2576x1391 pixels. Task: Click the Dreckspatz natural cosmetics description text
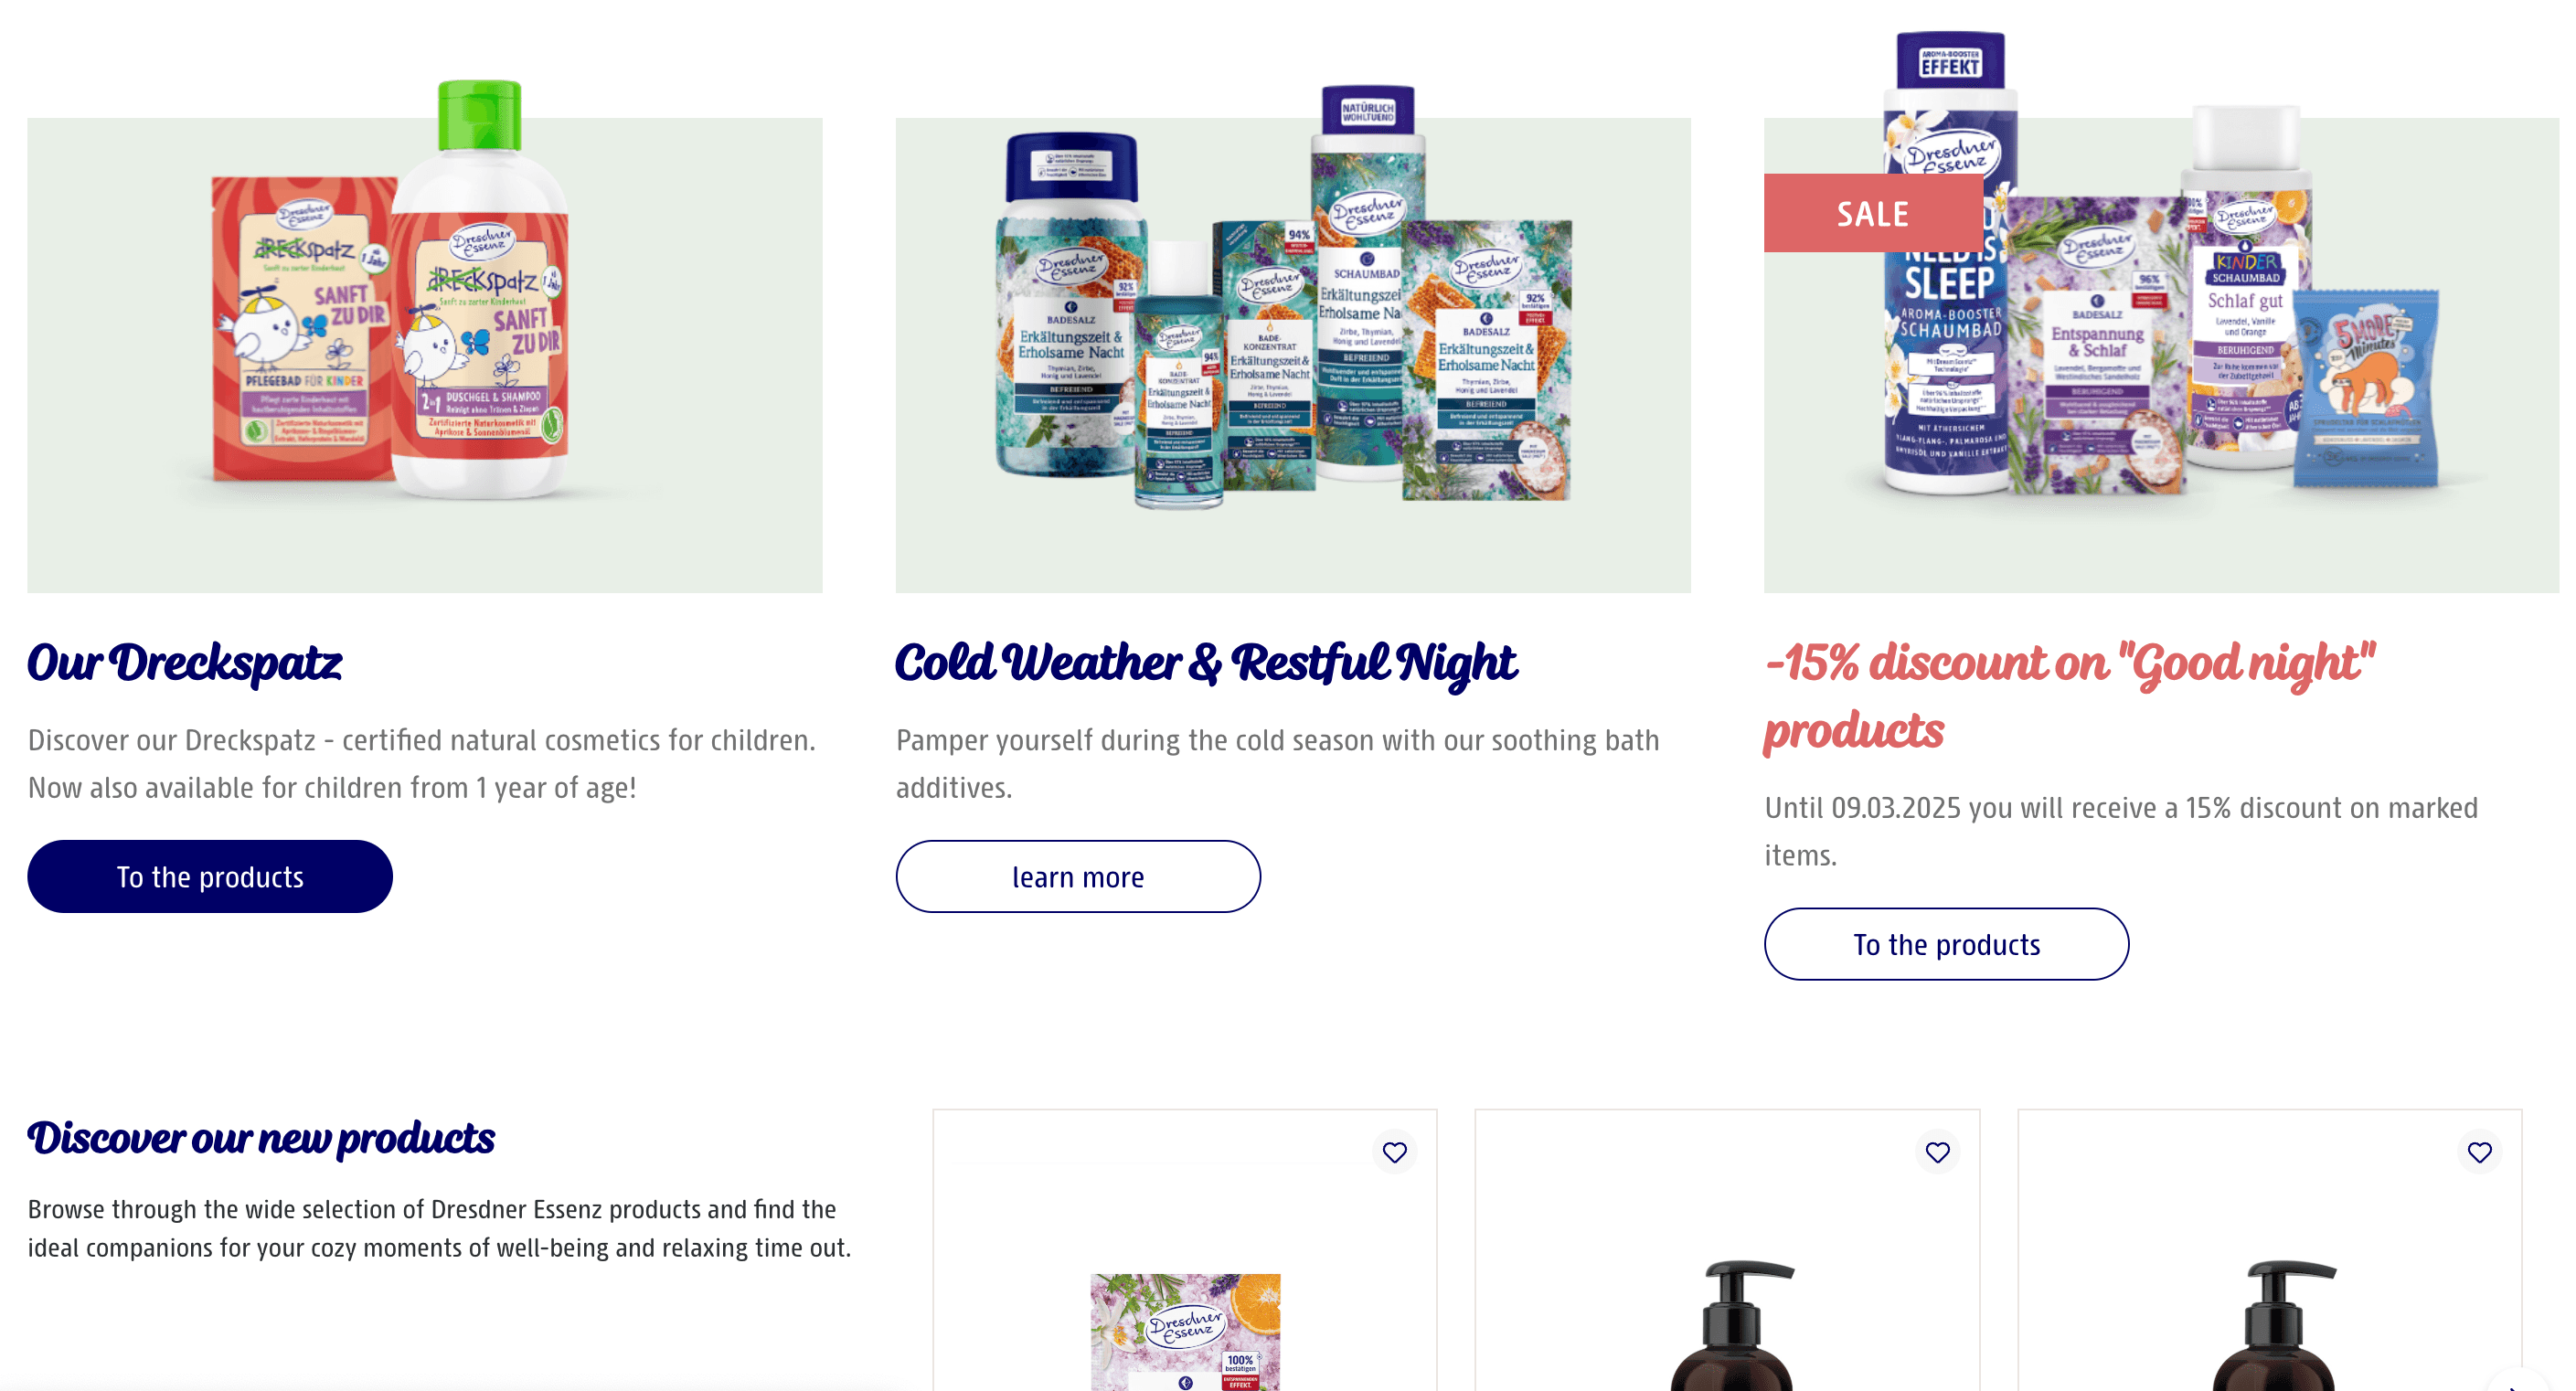coord(422,764)
